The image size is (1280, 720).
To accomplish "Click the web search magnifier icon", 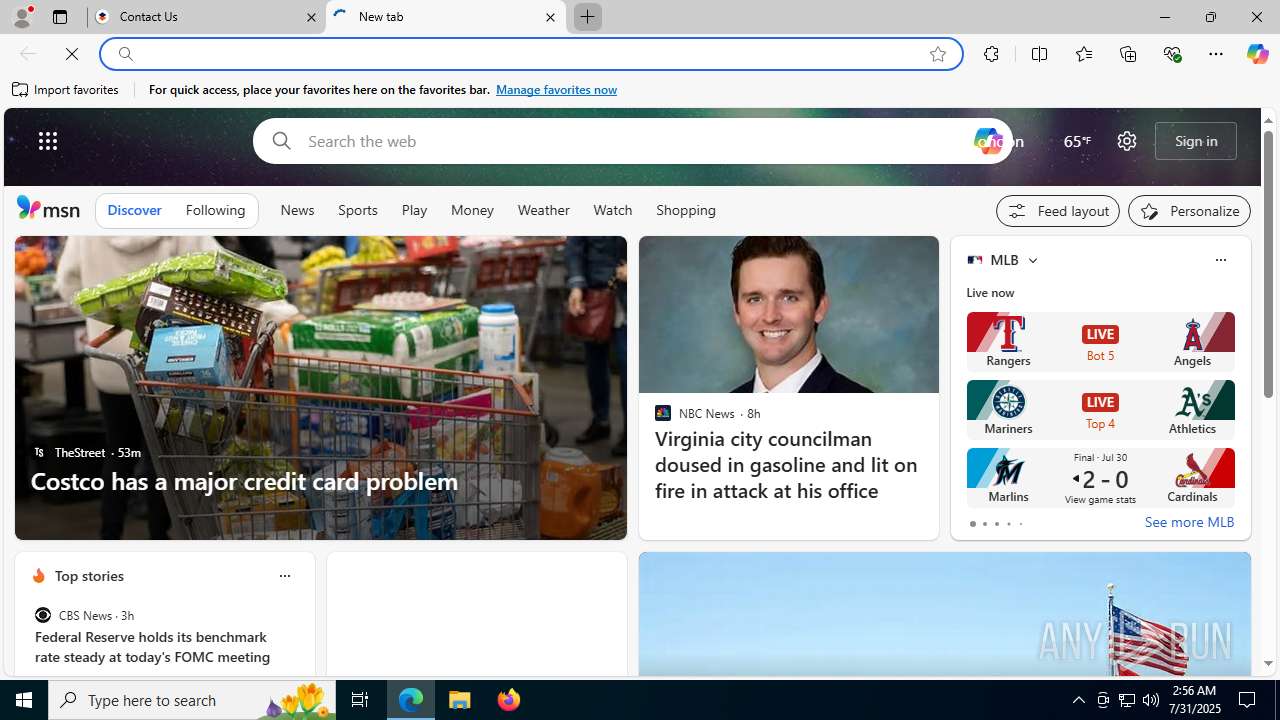I will (281, 141).
